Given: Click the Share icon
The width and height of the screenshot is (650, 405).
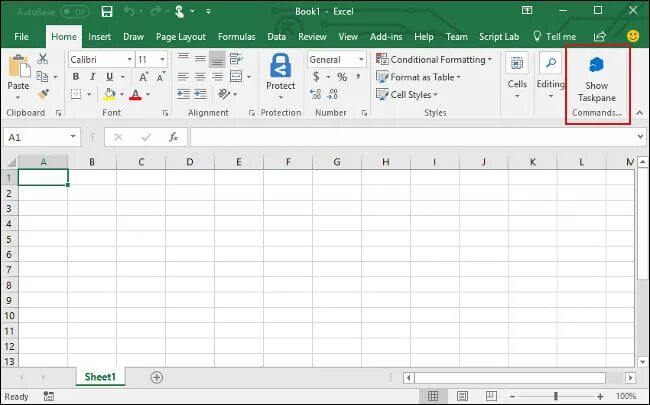Looking at the screenshot, I should [600, 36].
